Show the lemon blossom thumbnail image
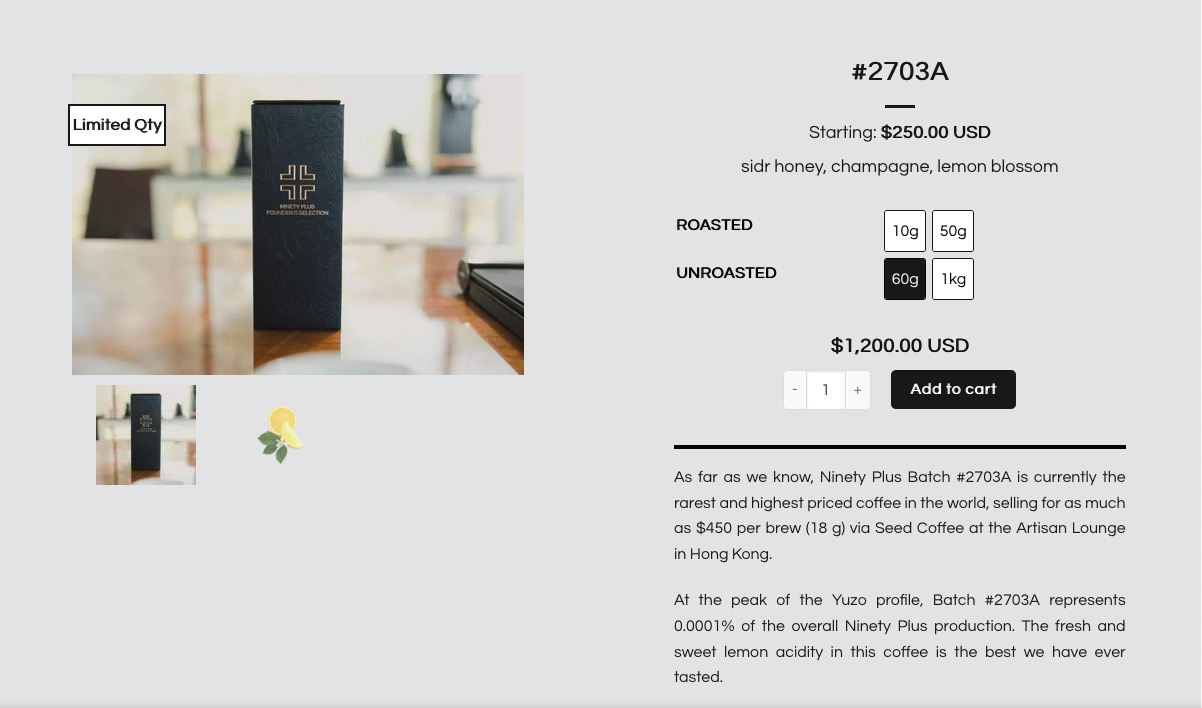 pyautogui.click(x=281, y=435)
